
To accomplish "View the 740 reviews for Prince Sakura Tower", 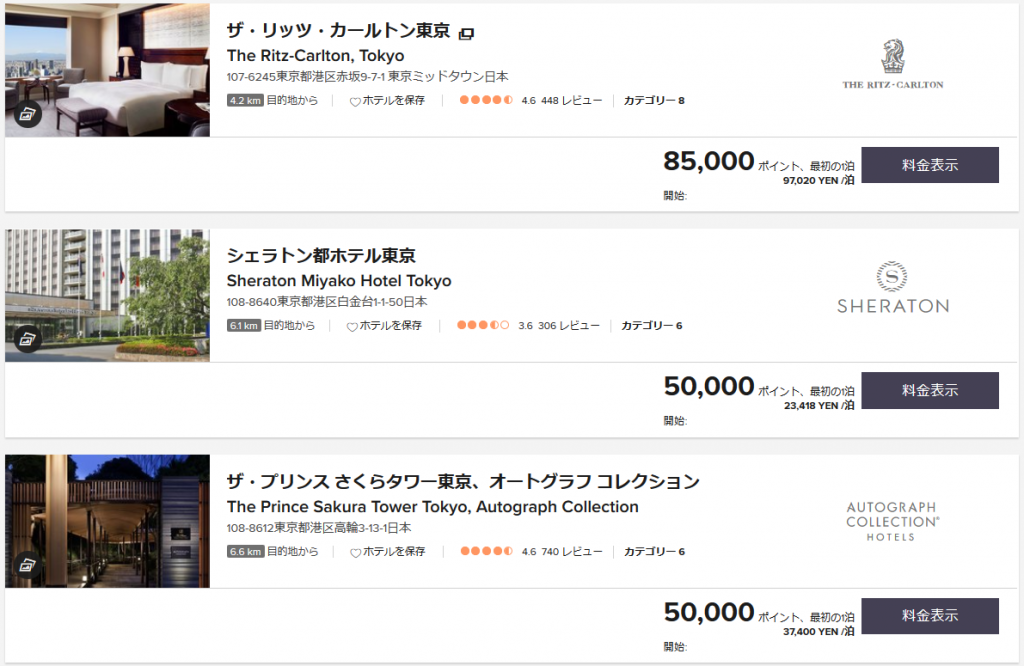I will [572, 552].
